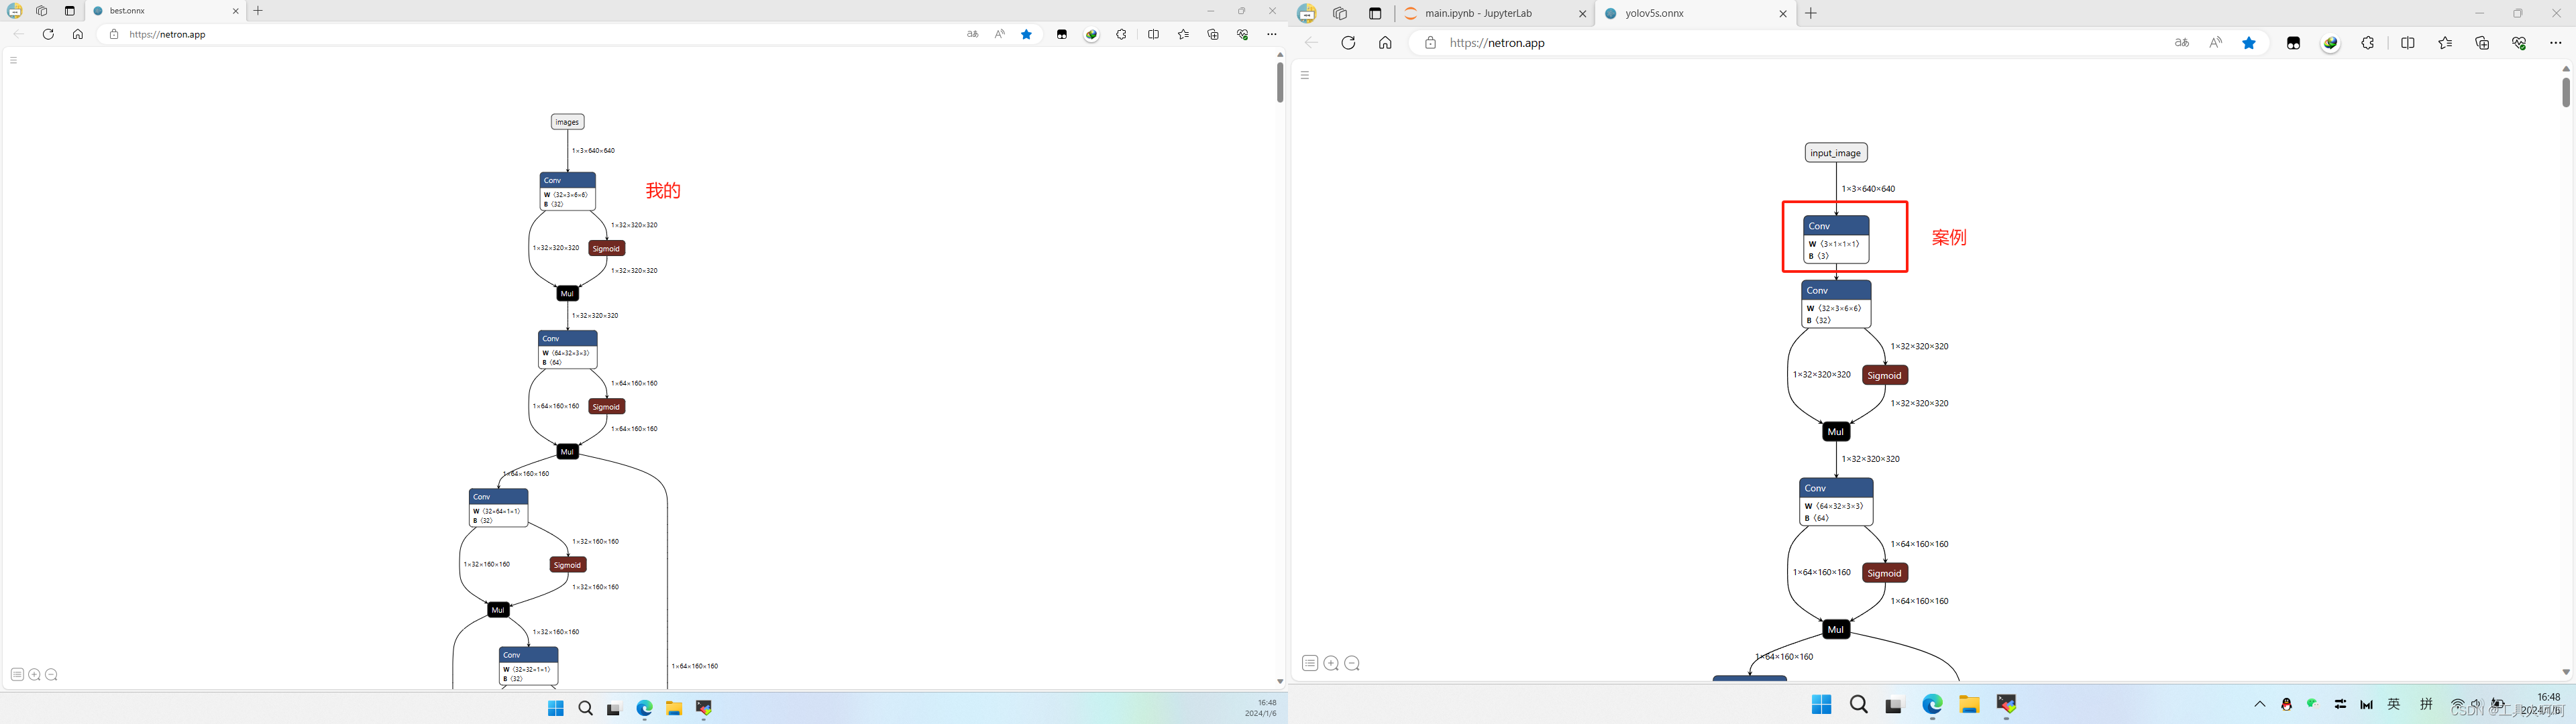The image size is (2576, 724).
Task: Open settings and more menu in left browser
Action: click(1272, 34)
